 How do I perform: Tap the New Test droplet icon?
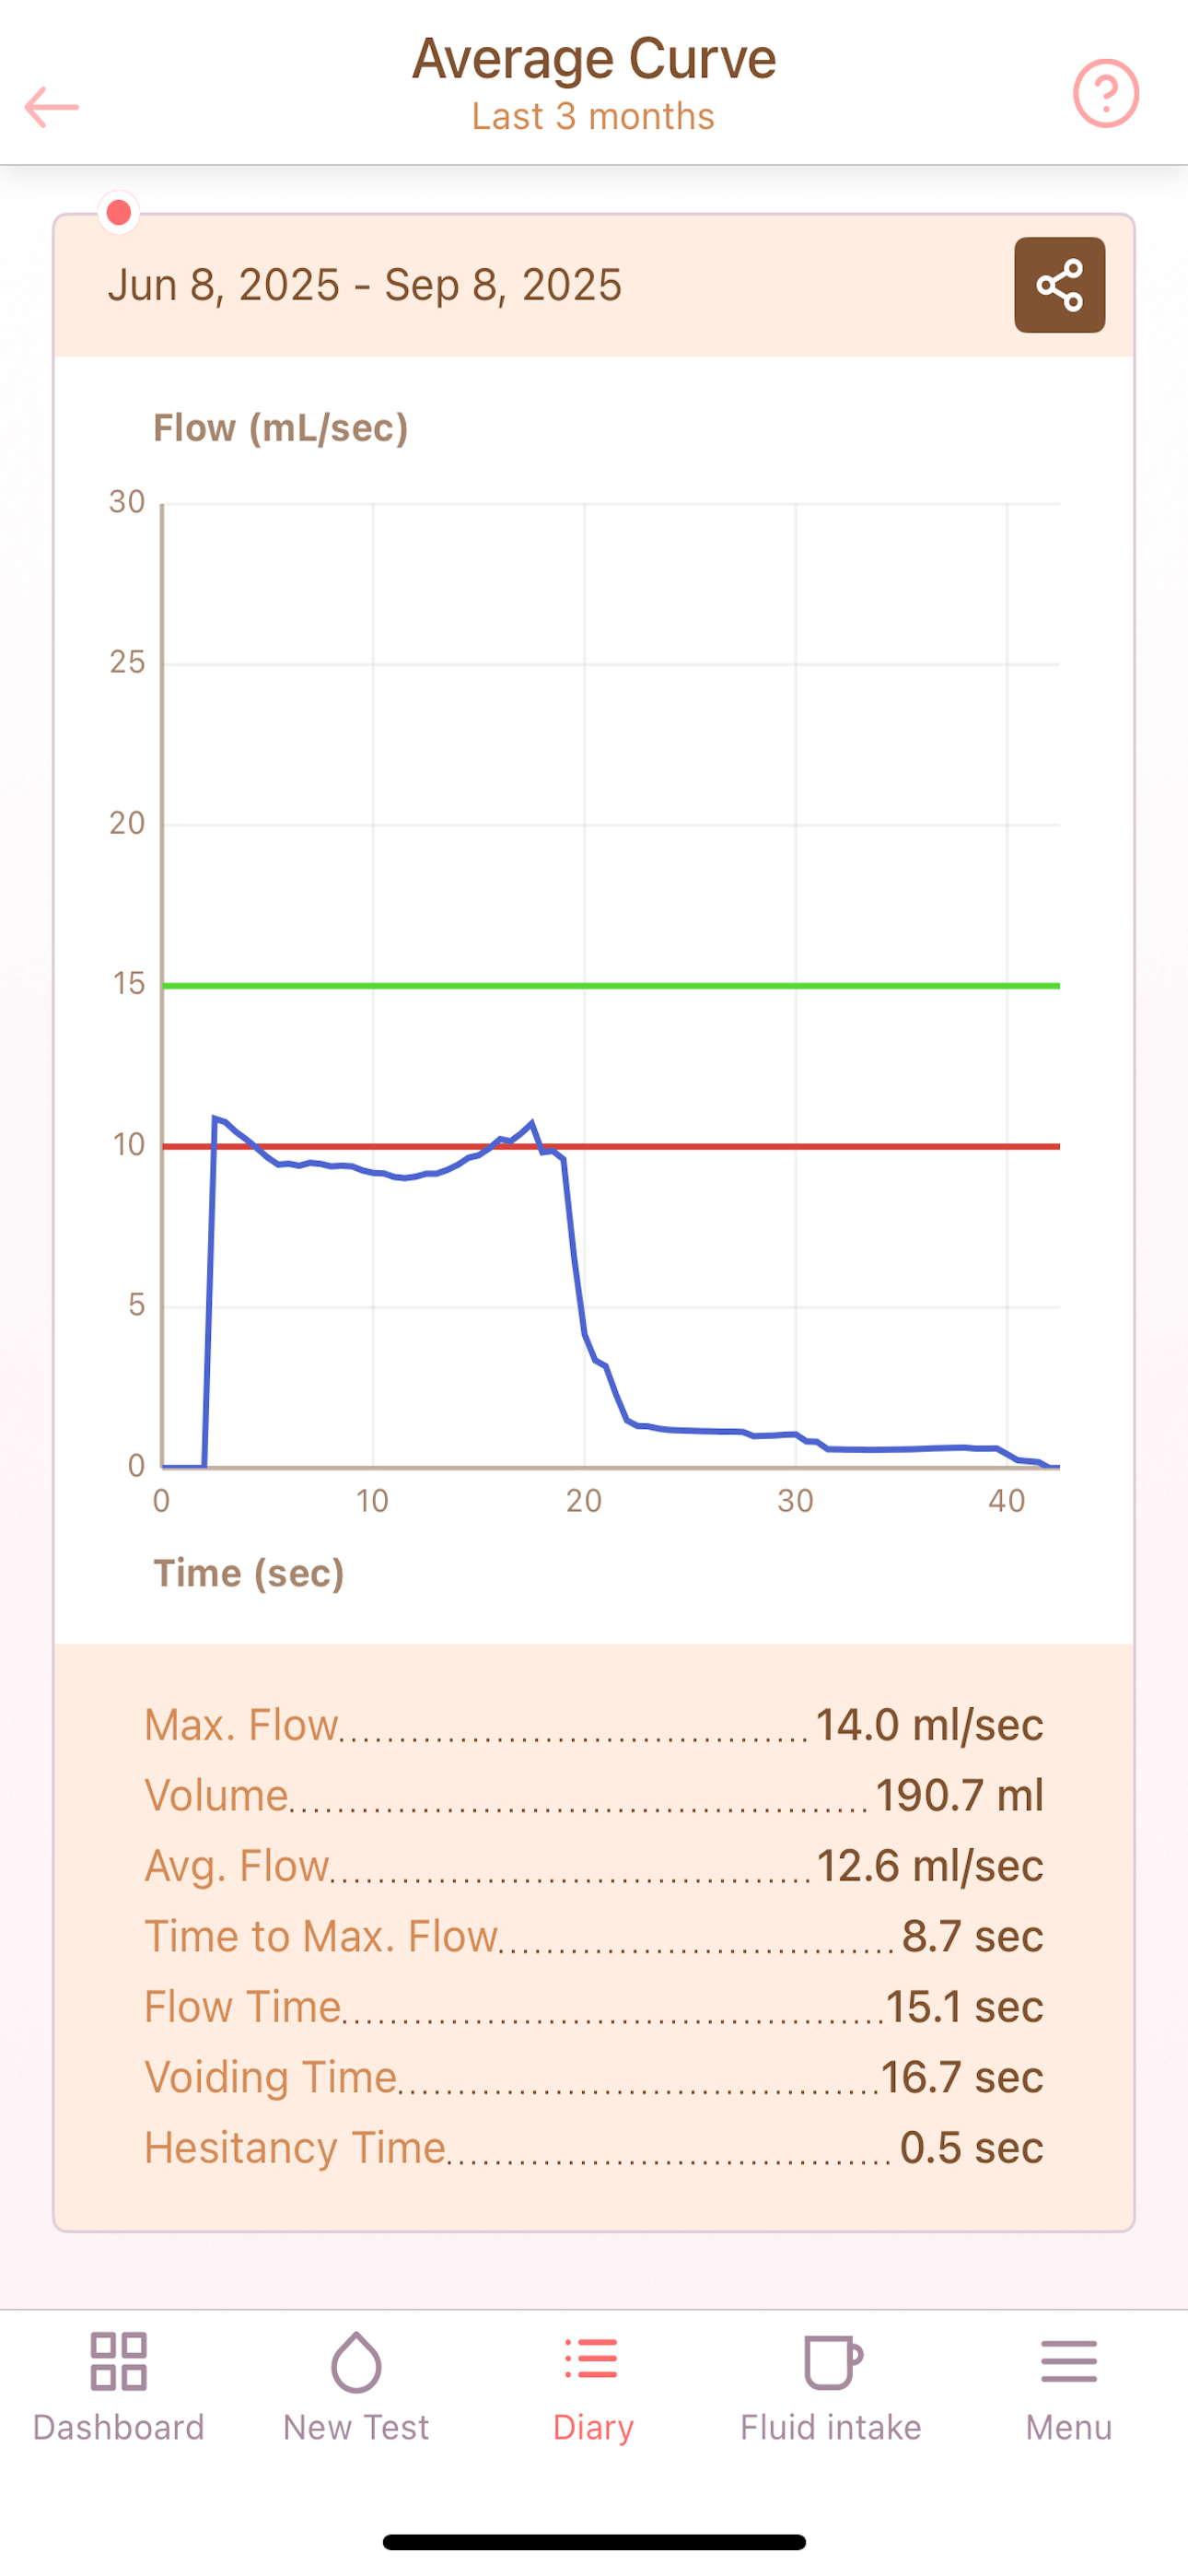tap(356, 2362)
